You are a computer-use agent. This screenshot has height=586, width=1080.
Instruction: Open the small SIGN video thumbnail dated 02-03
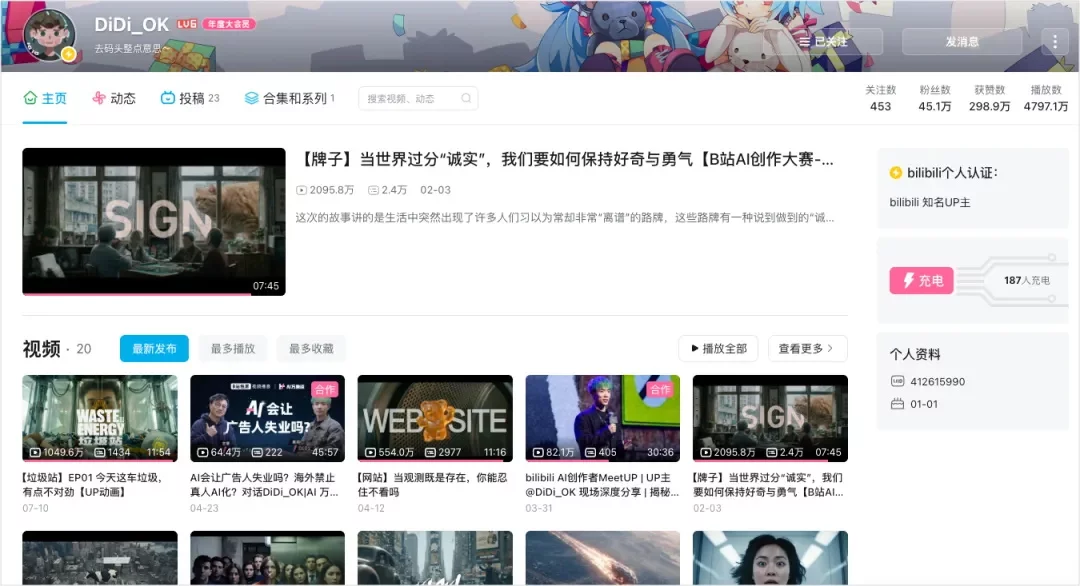[770, 418]
